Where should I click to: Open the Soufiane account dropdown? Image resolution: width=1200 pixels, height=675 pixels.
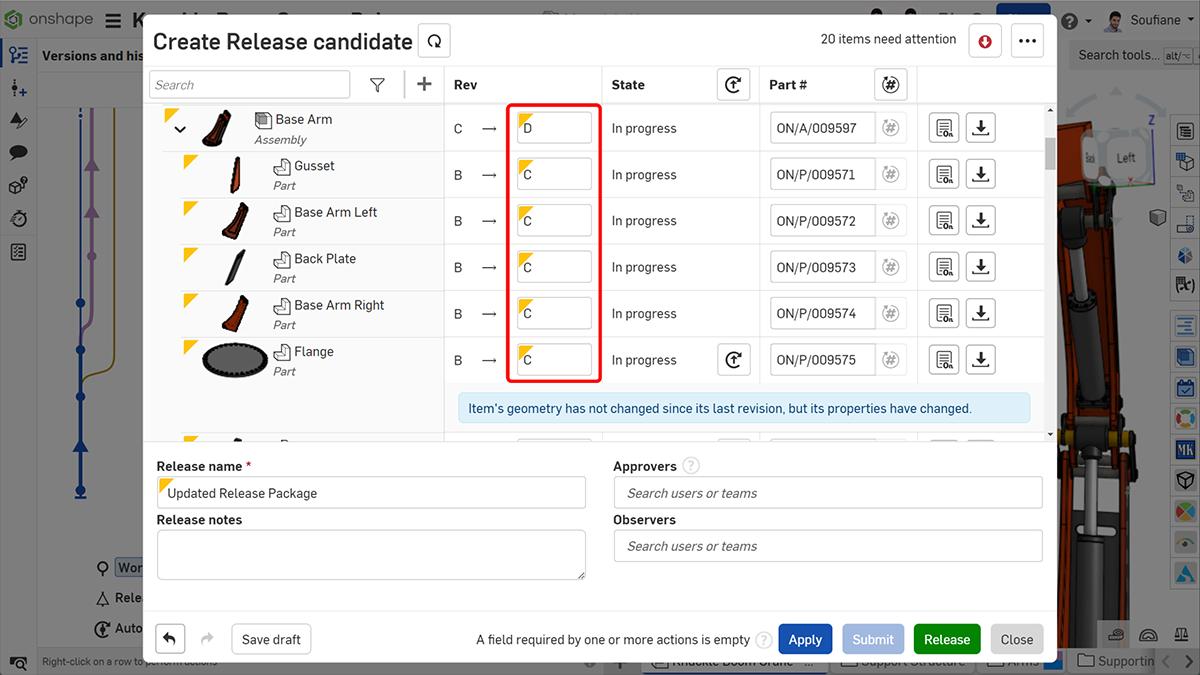pos(1159,19)
